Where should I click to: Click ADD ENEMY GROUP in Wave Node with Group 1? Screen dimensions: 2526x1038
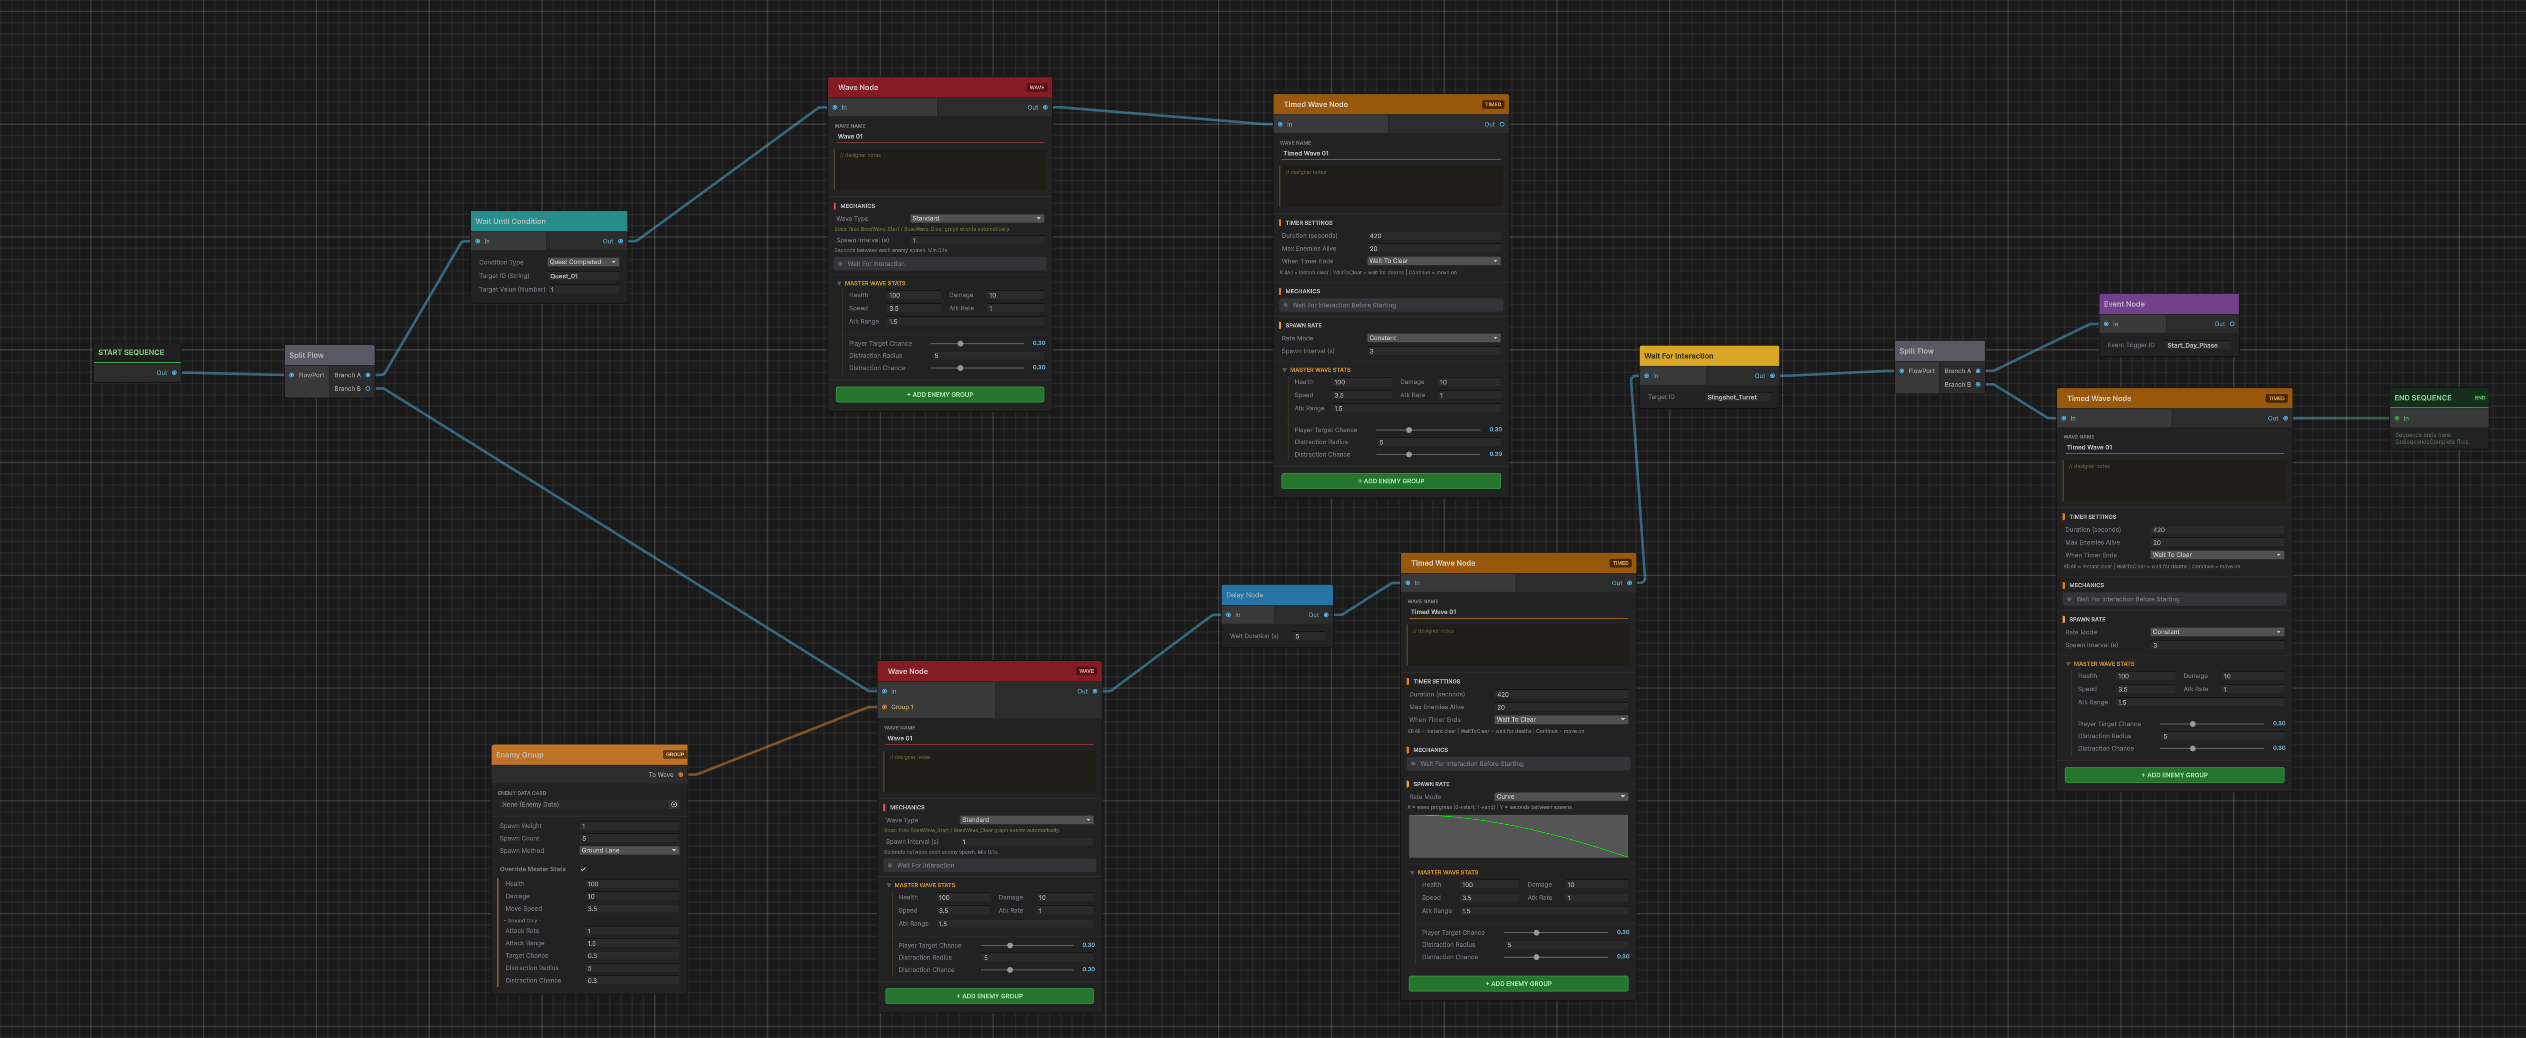point(990,996)
